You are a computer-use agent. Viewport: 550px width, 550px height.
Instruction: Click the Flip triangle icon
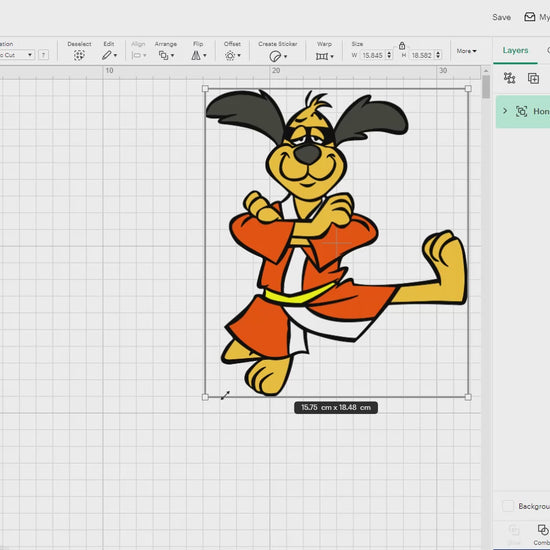pyautogui.click(x=196, y=55)
